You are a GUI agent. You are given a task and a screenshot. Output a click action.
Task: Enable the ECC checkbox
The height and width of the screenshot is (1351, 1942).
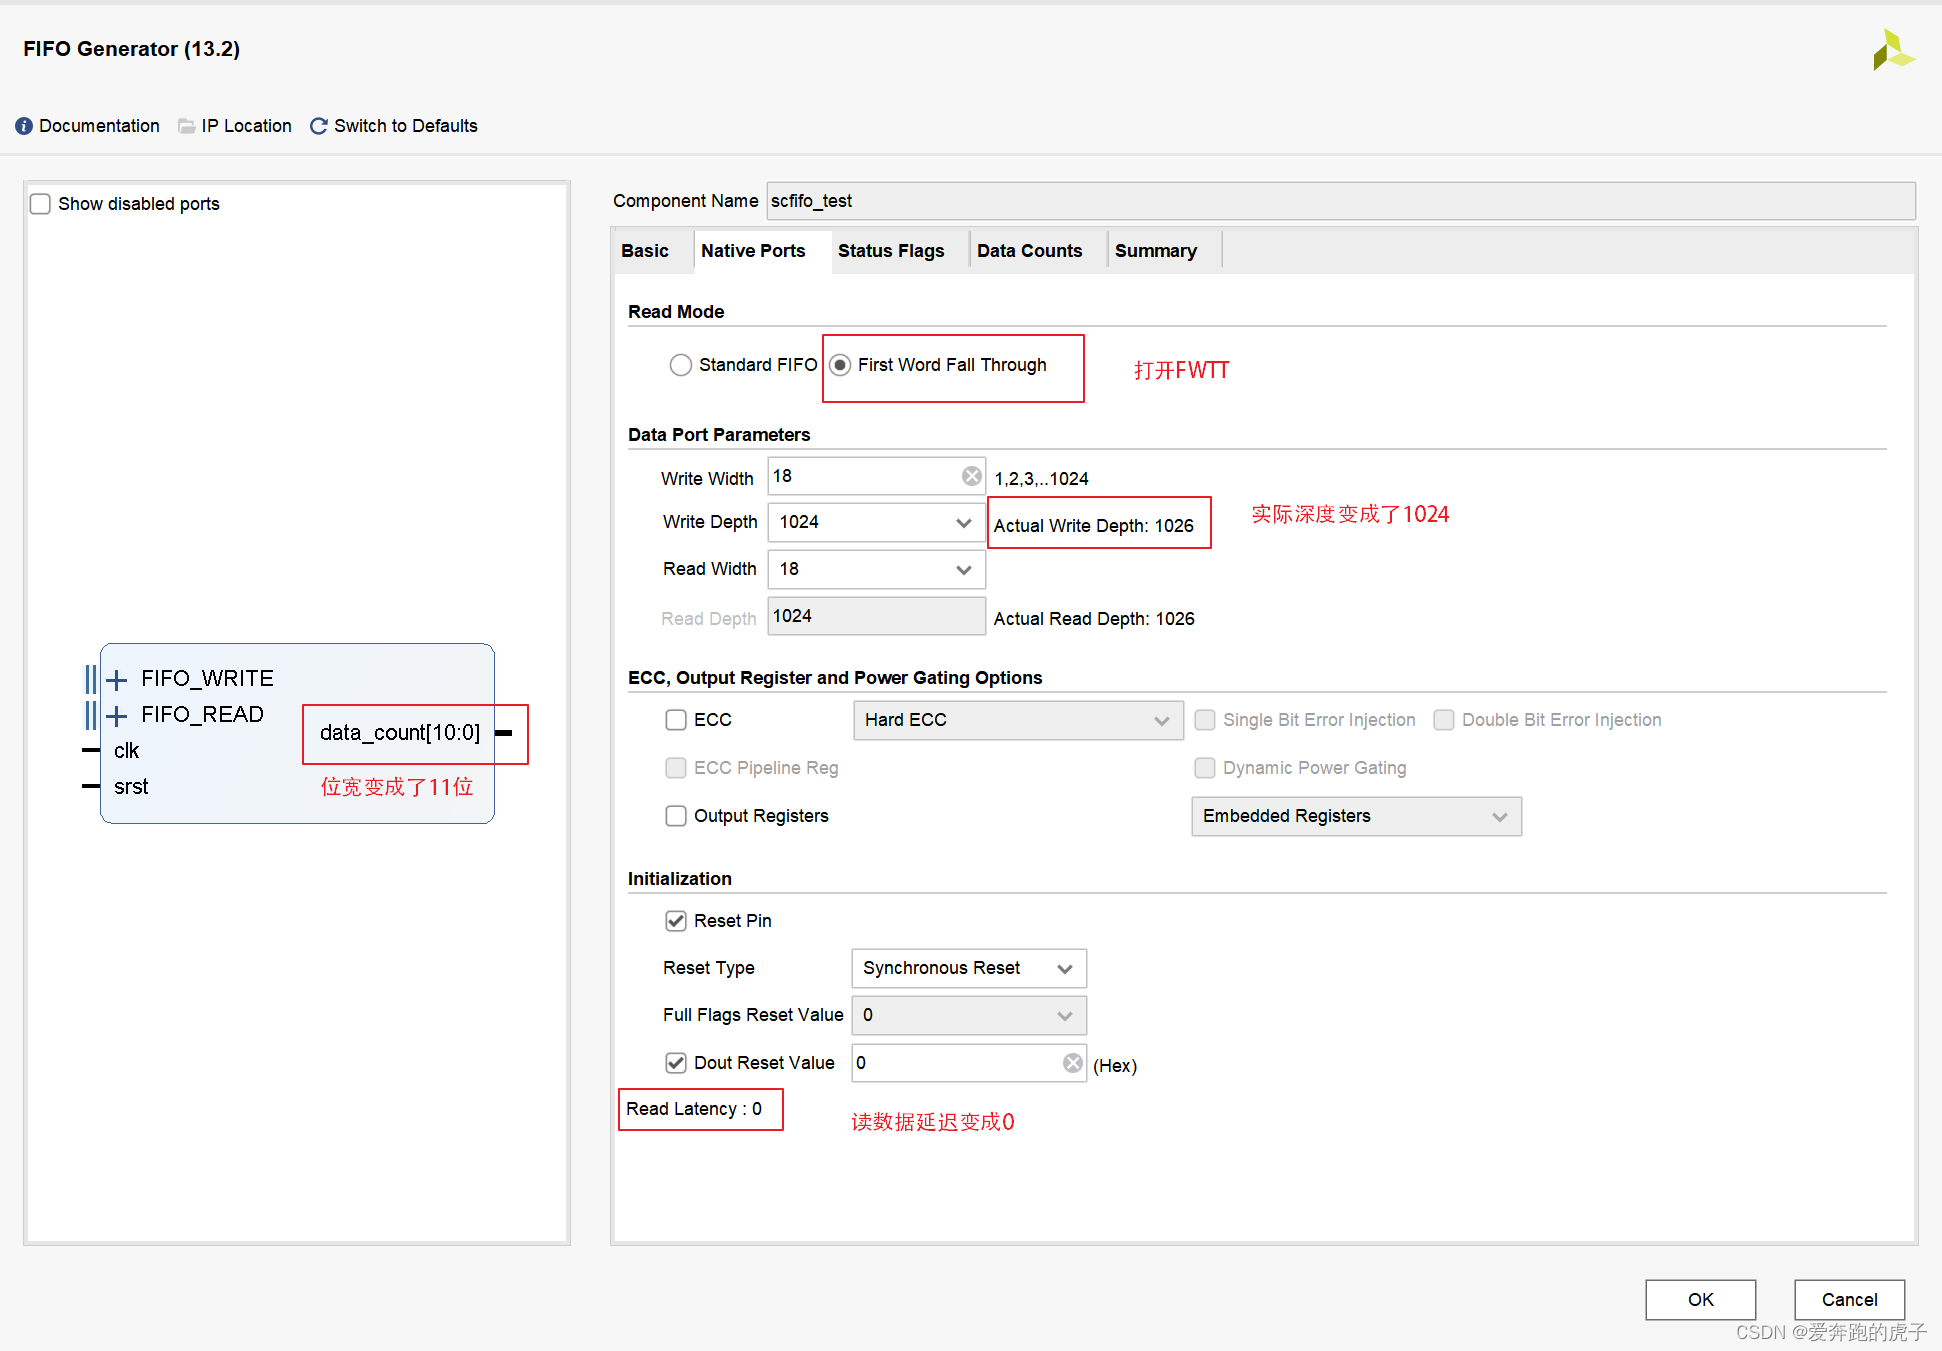[x=676, y=720]
